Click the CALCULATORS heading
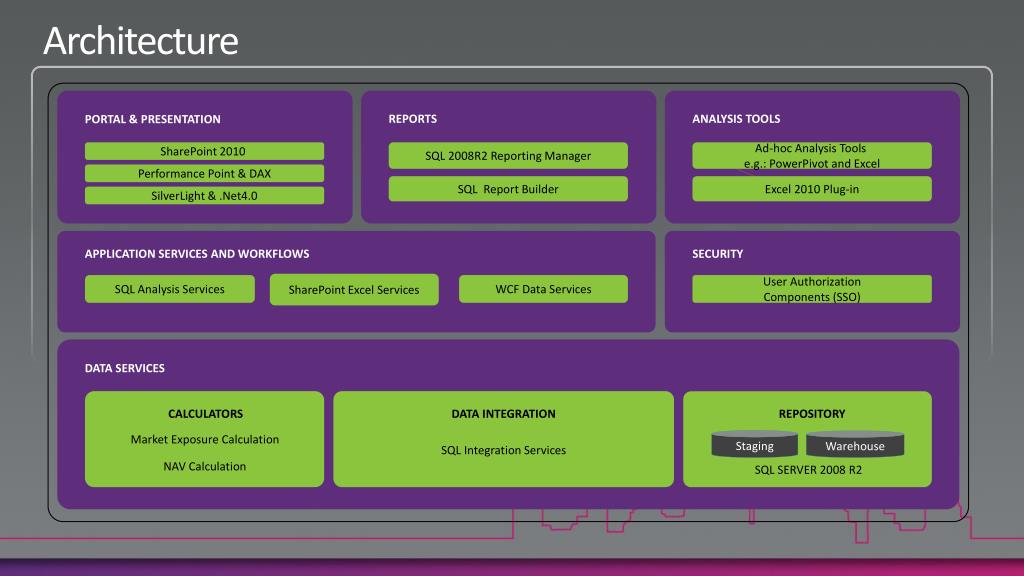 click(205, 413)
